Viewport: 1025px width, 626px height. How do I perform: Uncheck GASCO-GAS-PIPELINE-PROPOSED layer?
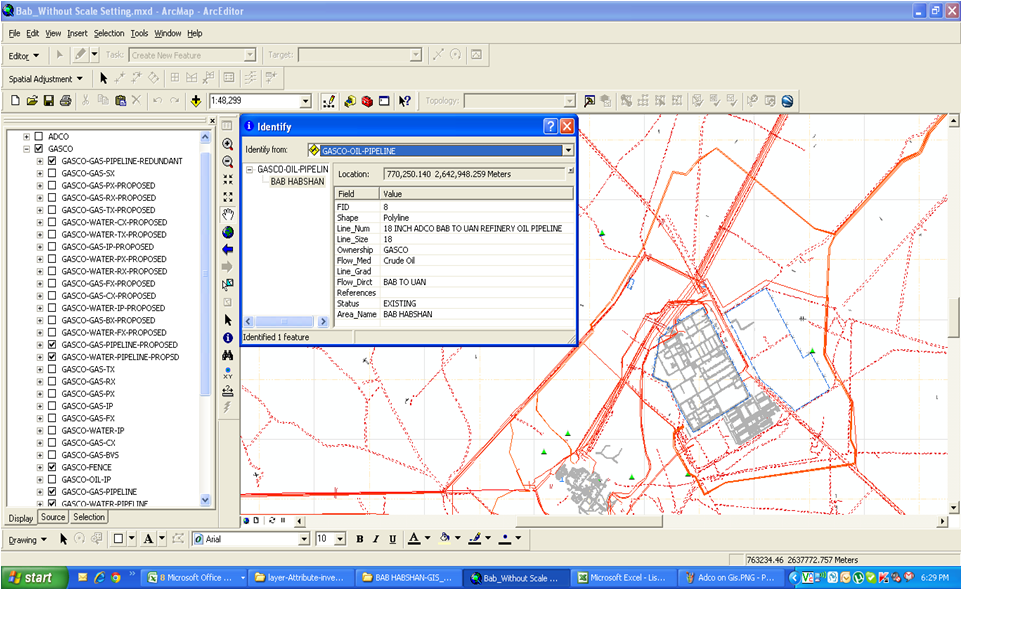click(52, 345)
